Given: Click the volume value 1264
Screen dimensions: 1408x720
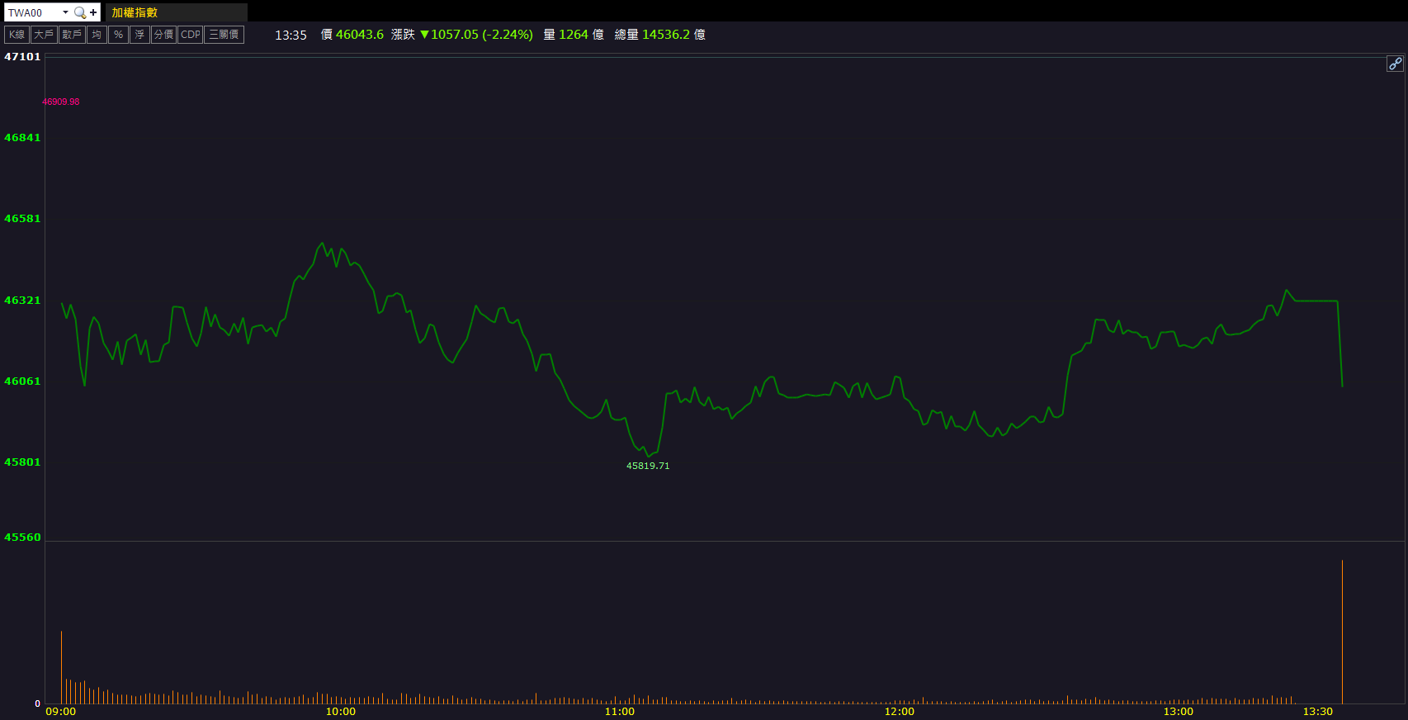Looking at the screenshot, I should pyautogui.click(x=573, y=34).
